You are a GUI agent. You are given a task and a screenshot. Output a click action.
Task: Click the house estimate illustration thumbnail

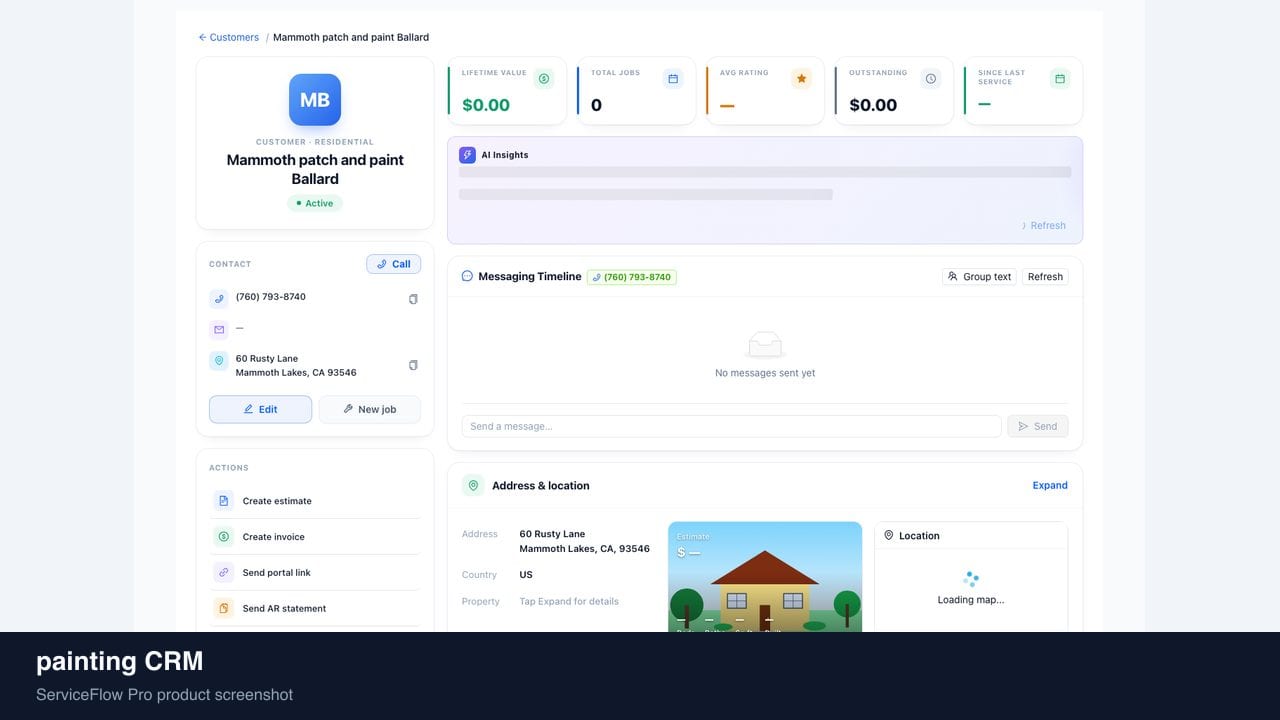[765, 577]
